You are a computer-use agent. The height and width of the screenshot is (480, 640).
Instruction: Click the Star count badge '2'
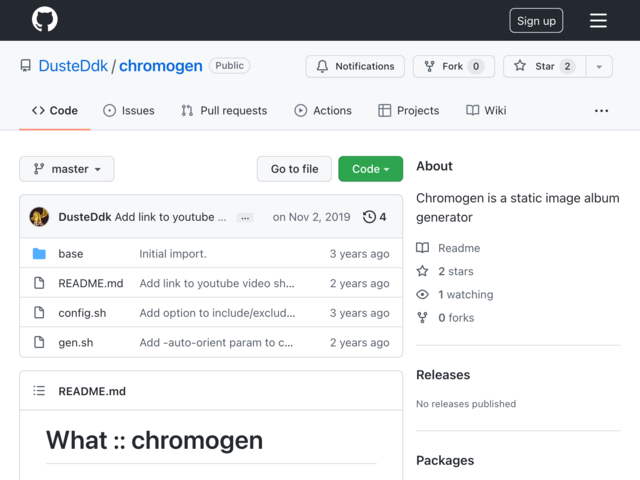[567, 66]
